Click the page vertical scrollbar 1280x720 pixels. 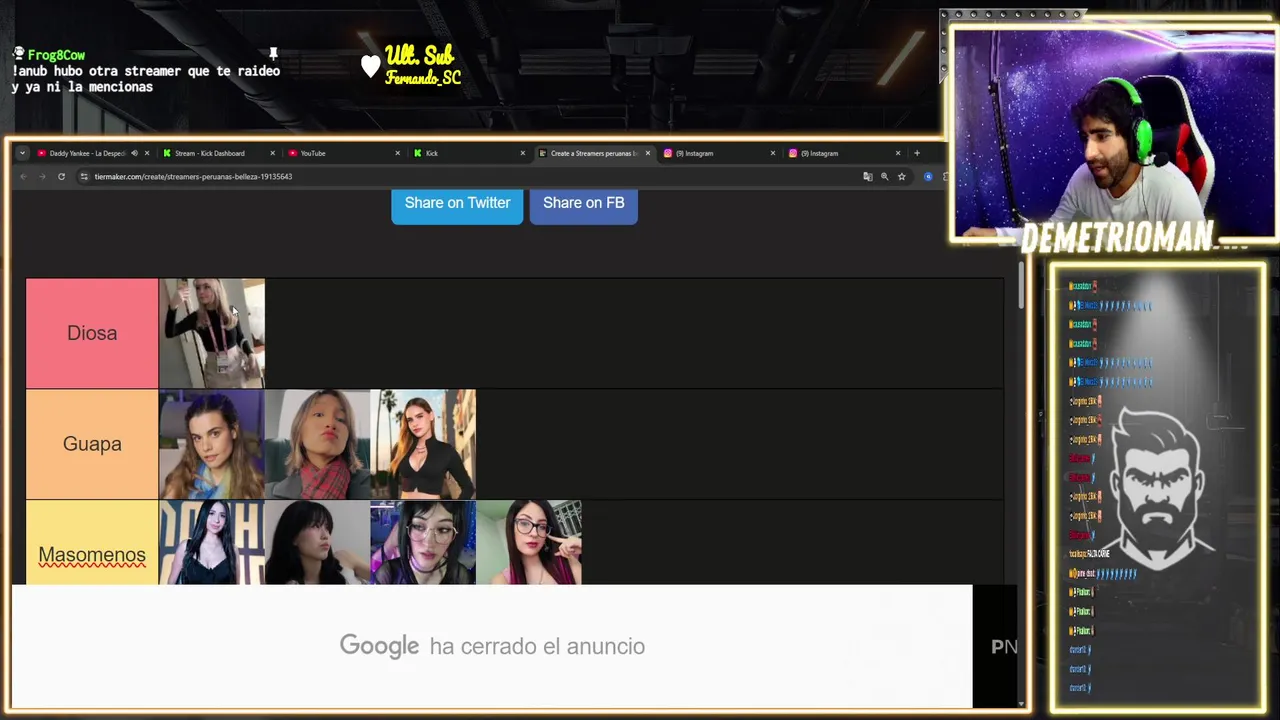pyautogui.click(x=1020, y=285)
